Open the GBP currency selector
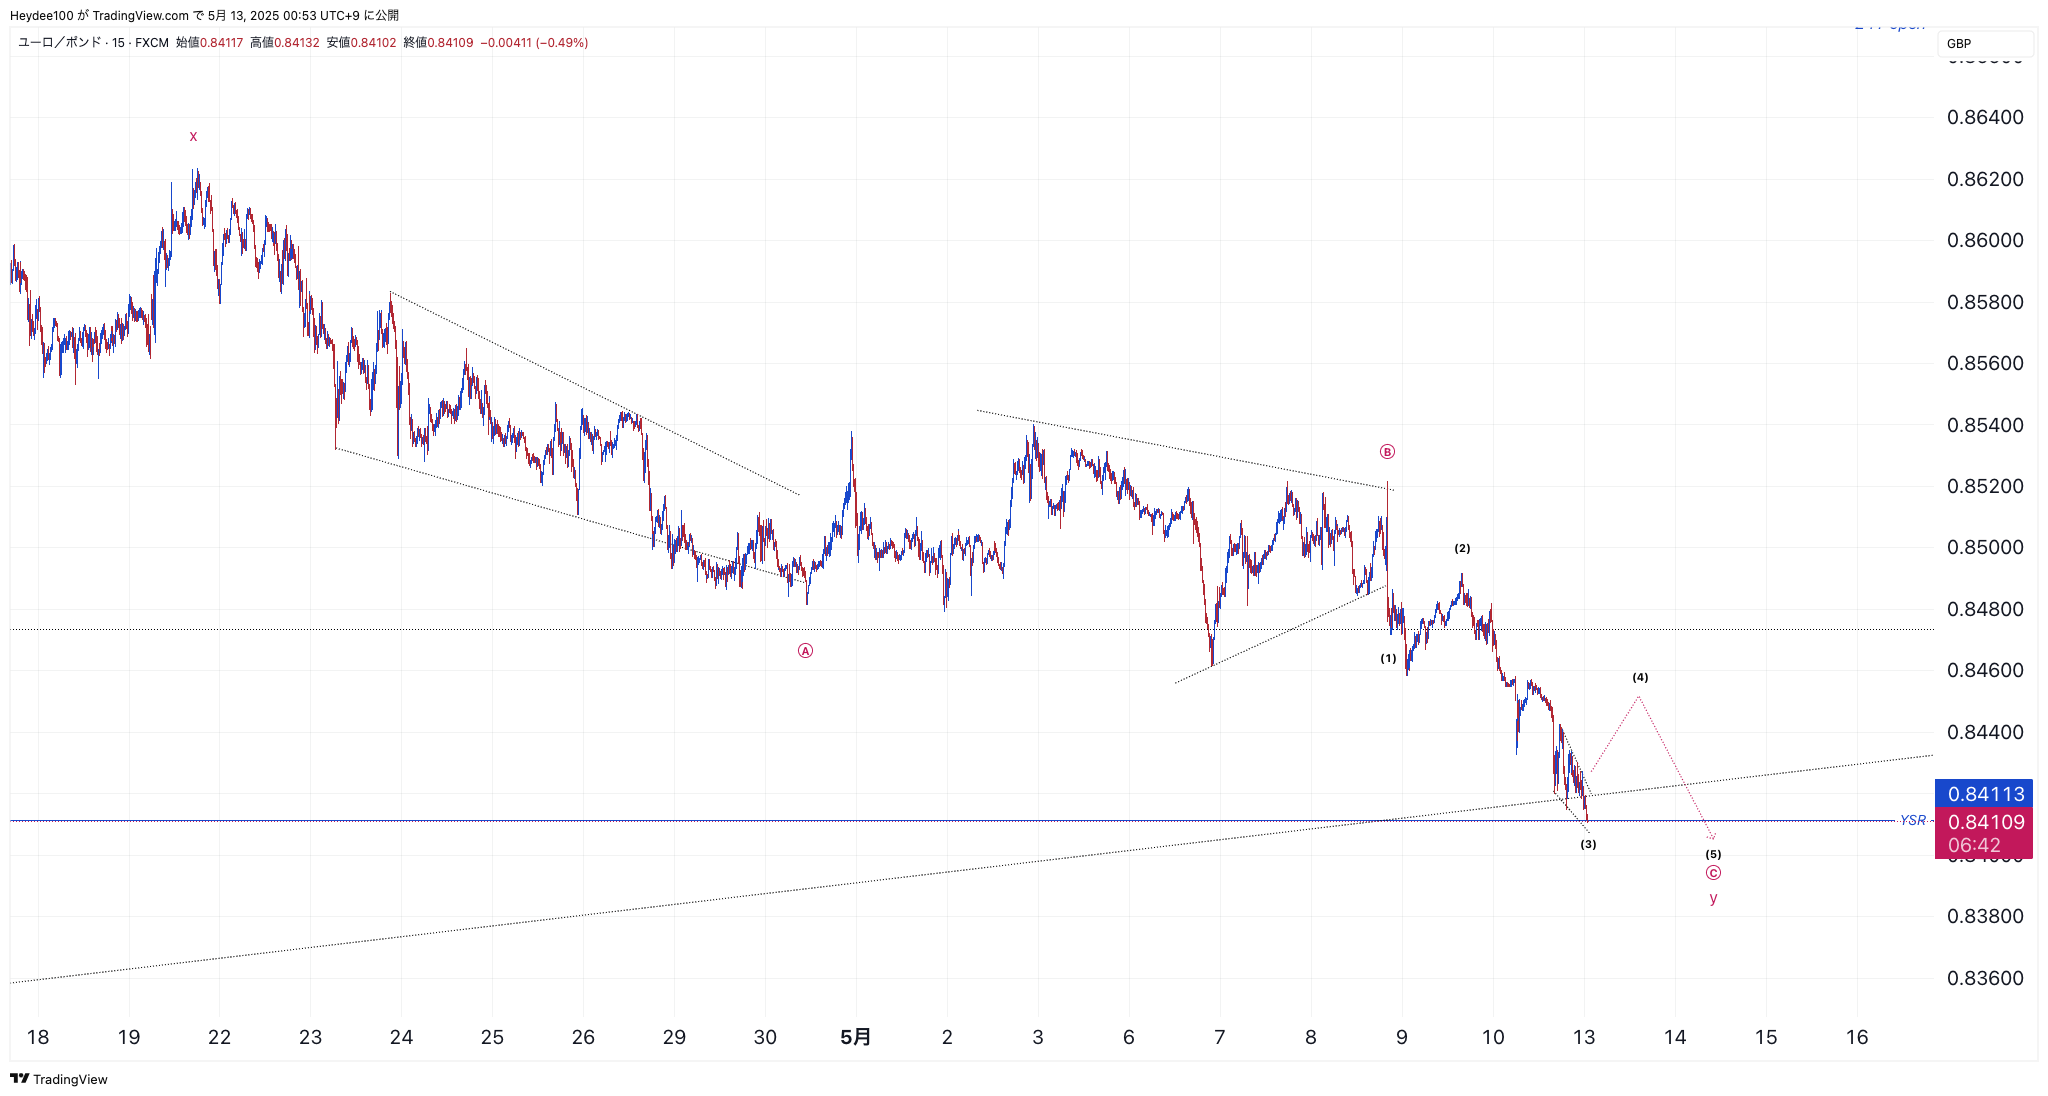Screen dimensions: 2048x1096 pyautogui.click(x=1985, y=44)
